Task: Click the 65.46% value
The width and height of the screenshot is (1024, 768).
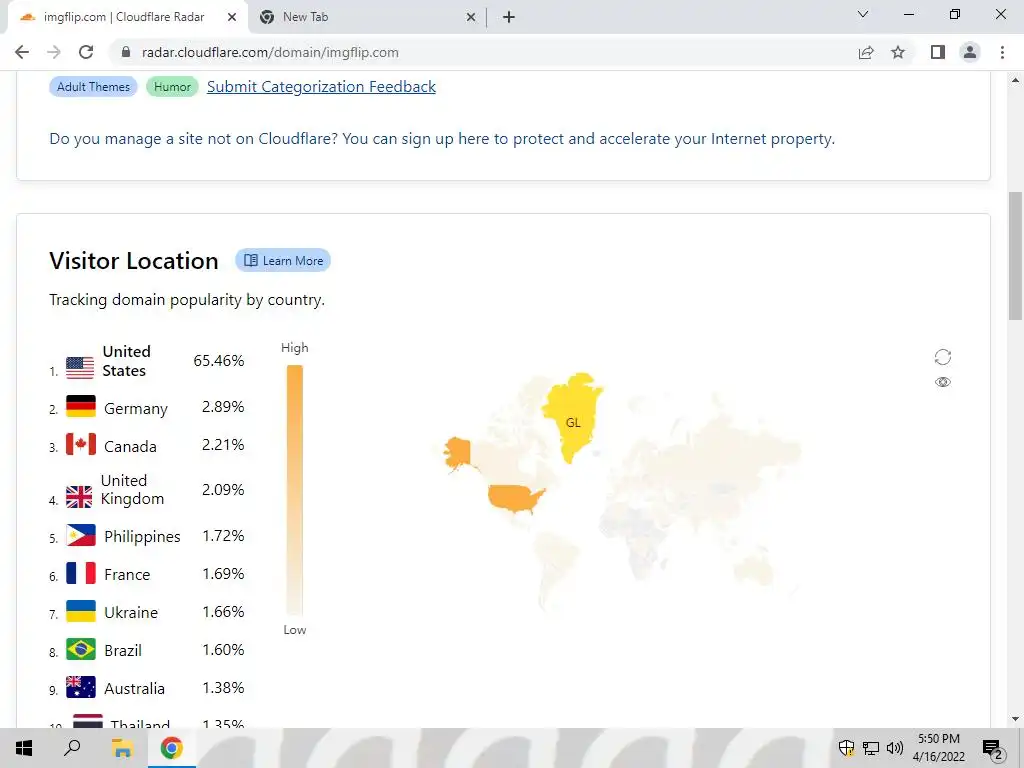Action: pyautogui.click(x=219, y=360)
